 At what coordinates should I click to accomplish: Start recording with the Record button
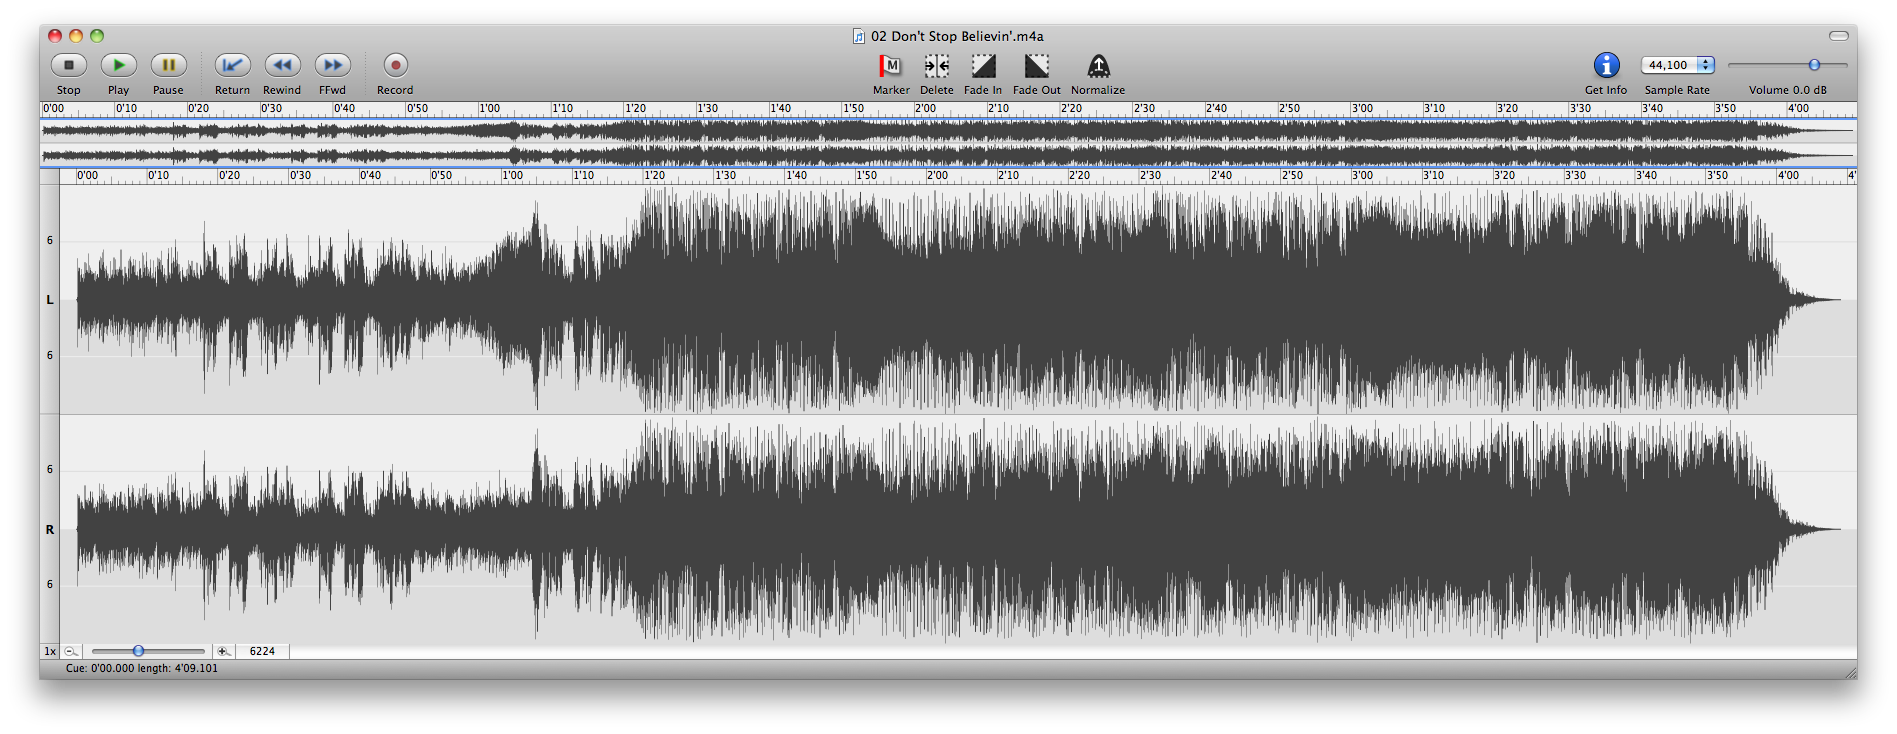[x=396, y=65]
